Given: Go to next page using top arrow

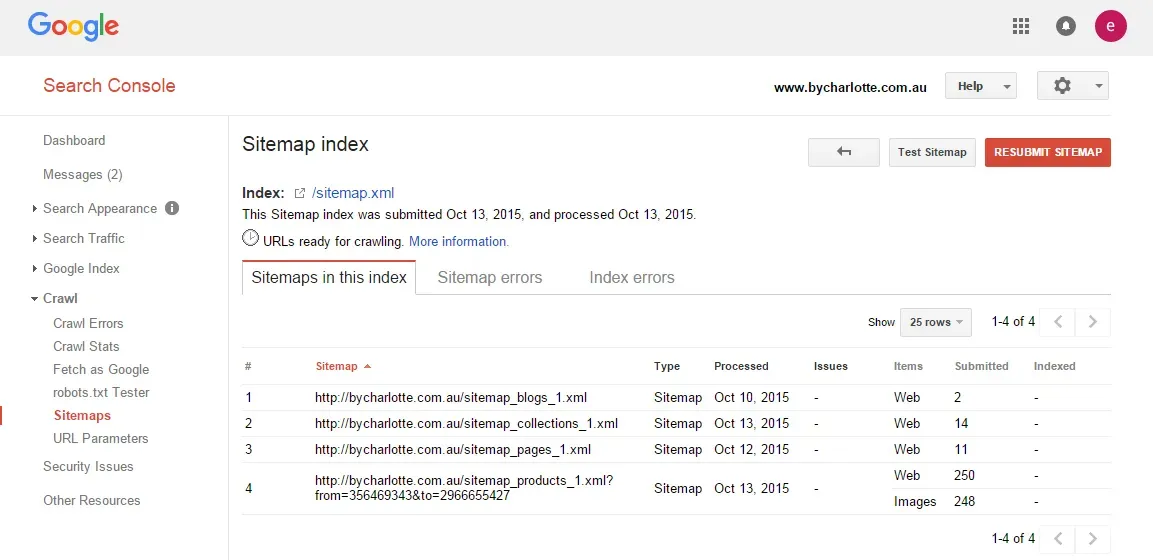Looking at the screenshot, I should [1092, 322].
